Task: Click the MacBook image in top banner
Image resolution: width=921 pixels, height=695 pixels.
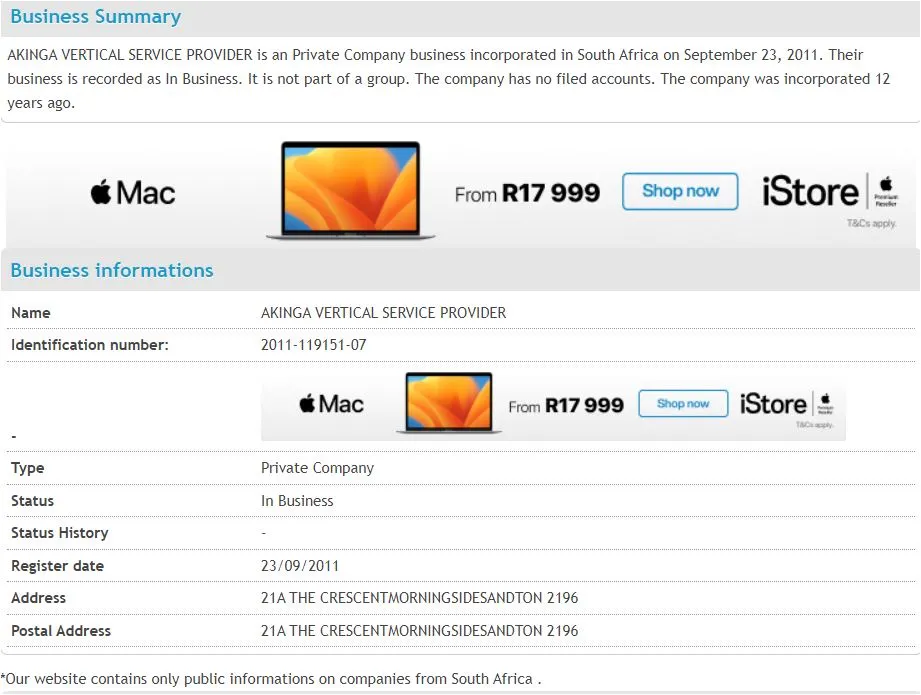Action: (351, 190)
